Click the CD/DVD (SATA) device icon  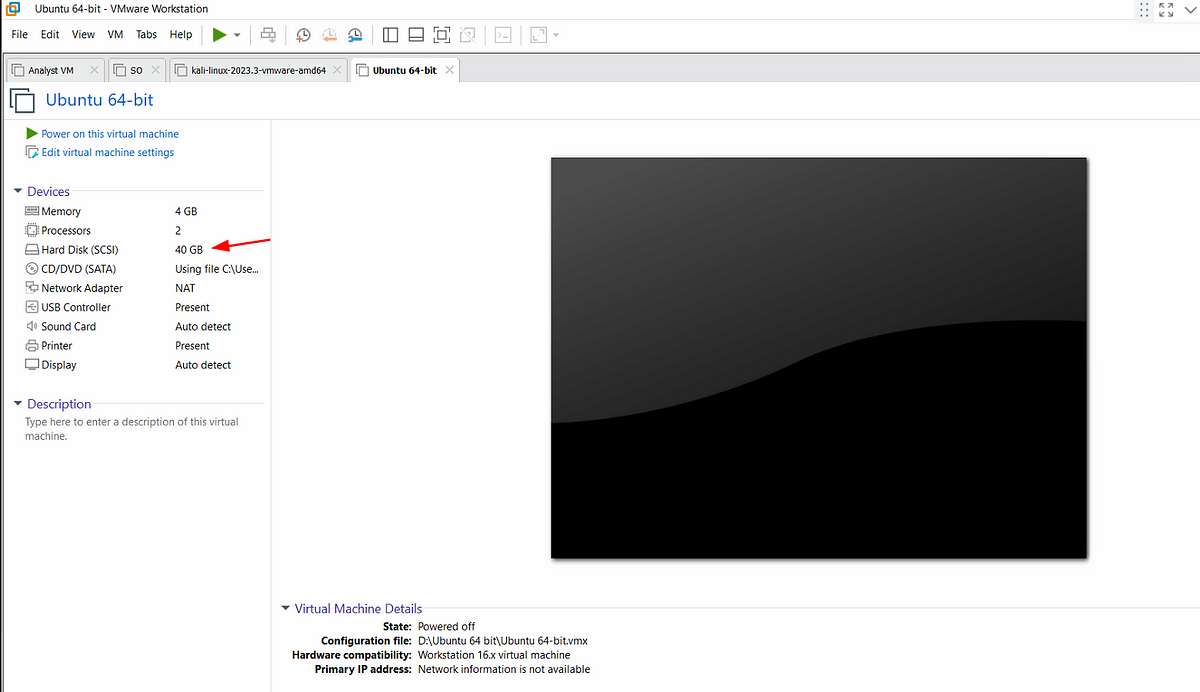(32, 269)
